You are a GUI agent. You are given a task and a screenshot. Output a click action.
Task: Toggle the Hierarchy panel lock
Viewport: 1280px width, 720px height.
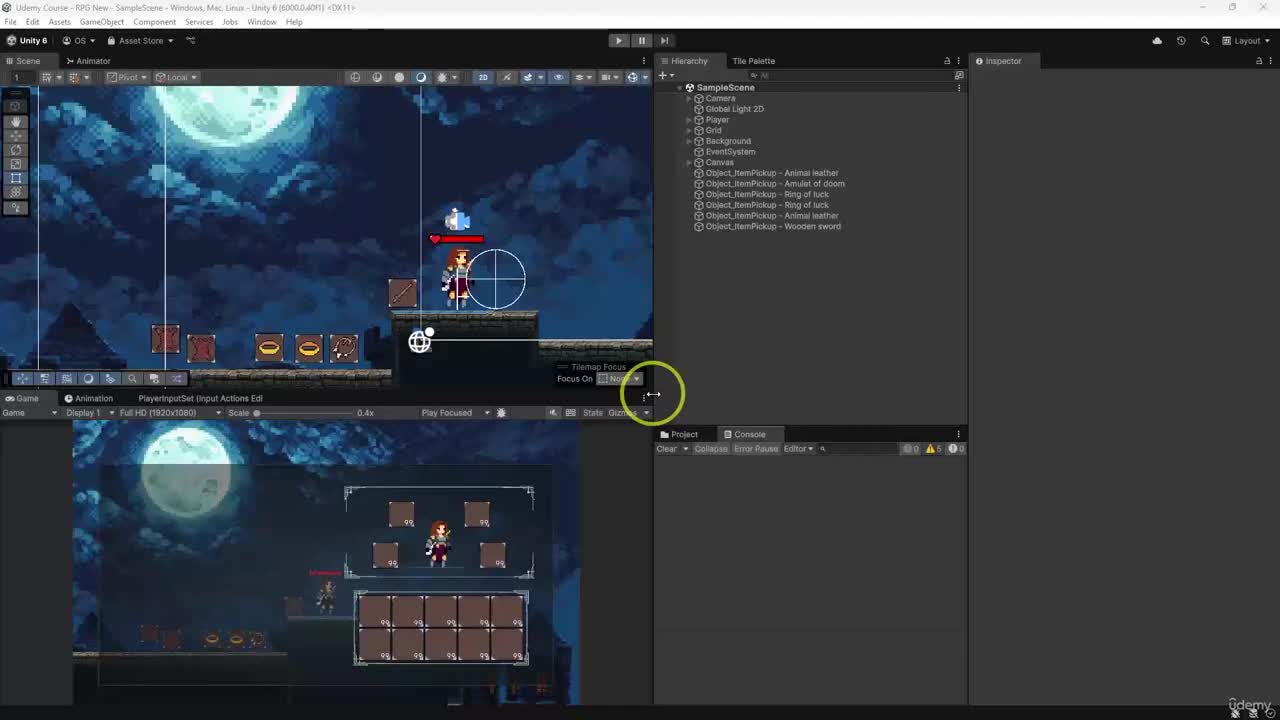click(947, 61)
